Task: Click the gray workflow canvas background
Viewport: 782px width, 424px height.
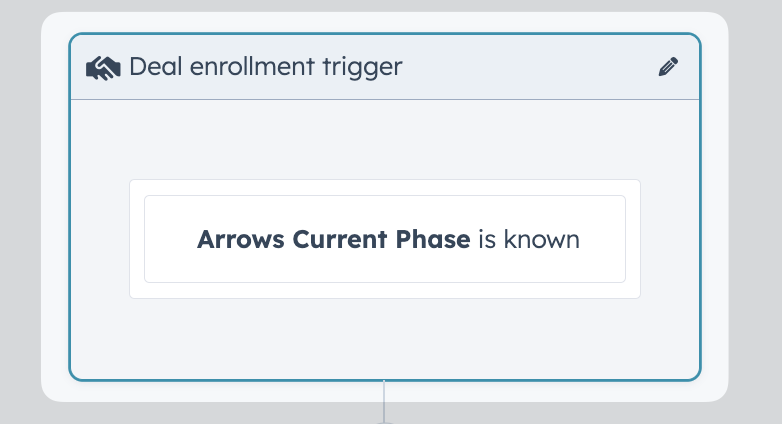Action: pyautogui.click(x=756, y=212)
